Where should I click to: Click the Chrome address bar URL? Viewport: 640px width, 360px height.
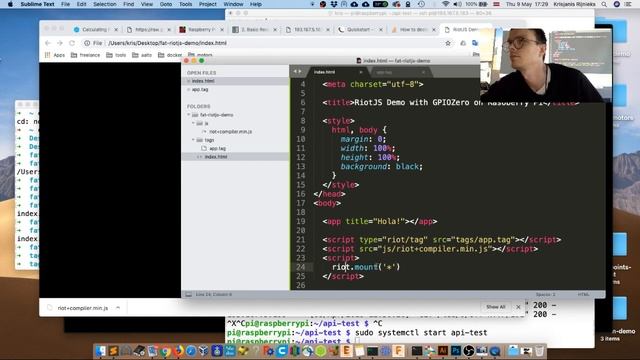coord(167,43)
